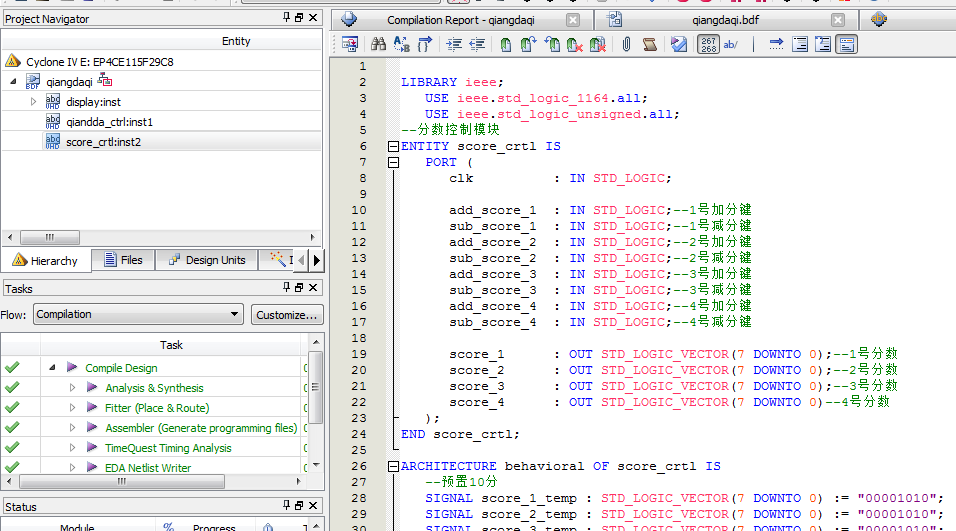Pin the Project Navigator panel
This screenshot has width=956, height=531.
point(285,18)
